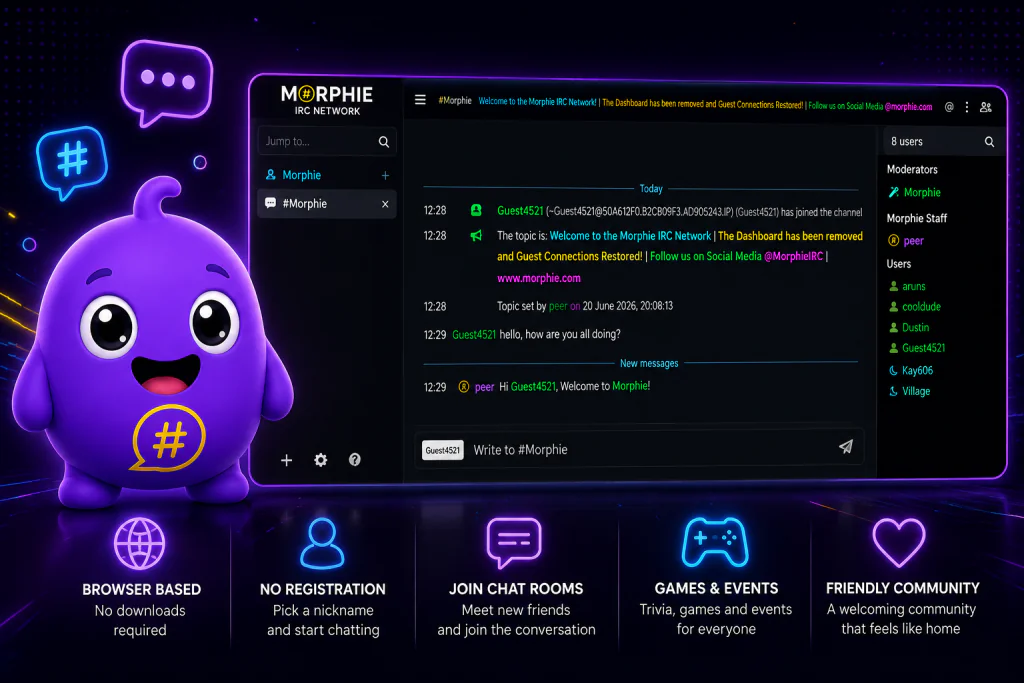Click the neon hashtag speech bubble
Viewport: 1024px width, 683px height.
72,162
